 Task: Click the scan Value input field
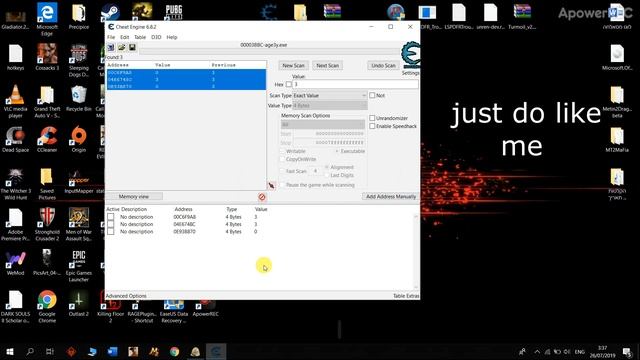(355, 84)
